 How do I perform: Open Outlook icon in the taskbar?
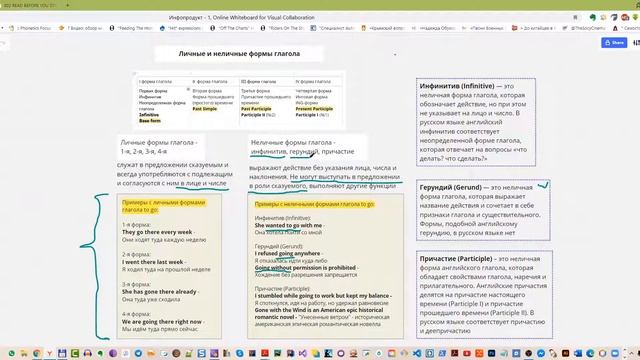click(578, 353)
